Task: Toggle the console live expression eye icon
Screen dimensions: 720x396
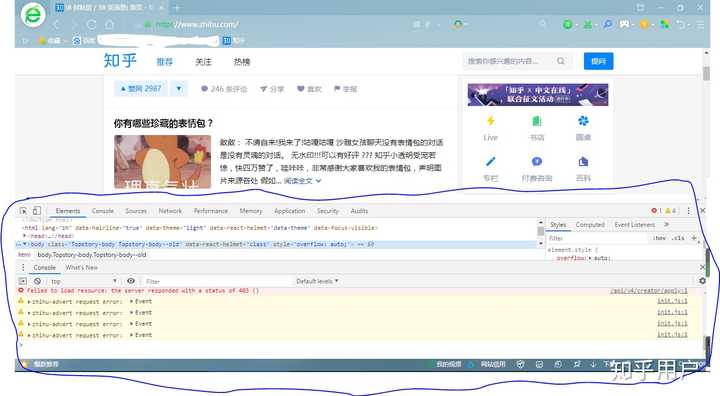Action: tap(131, 281)
